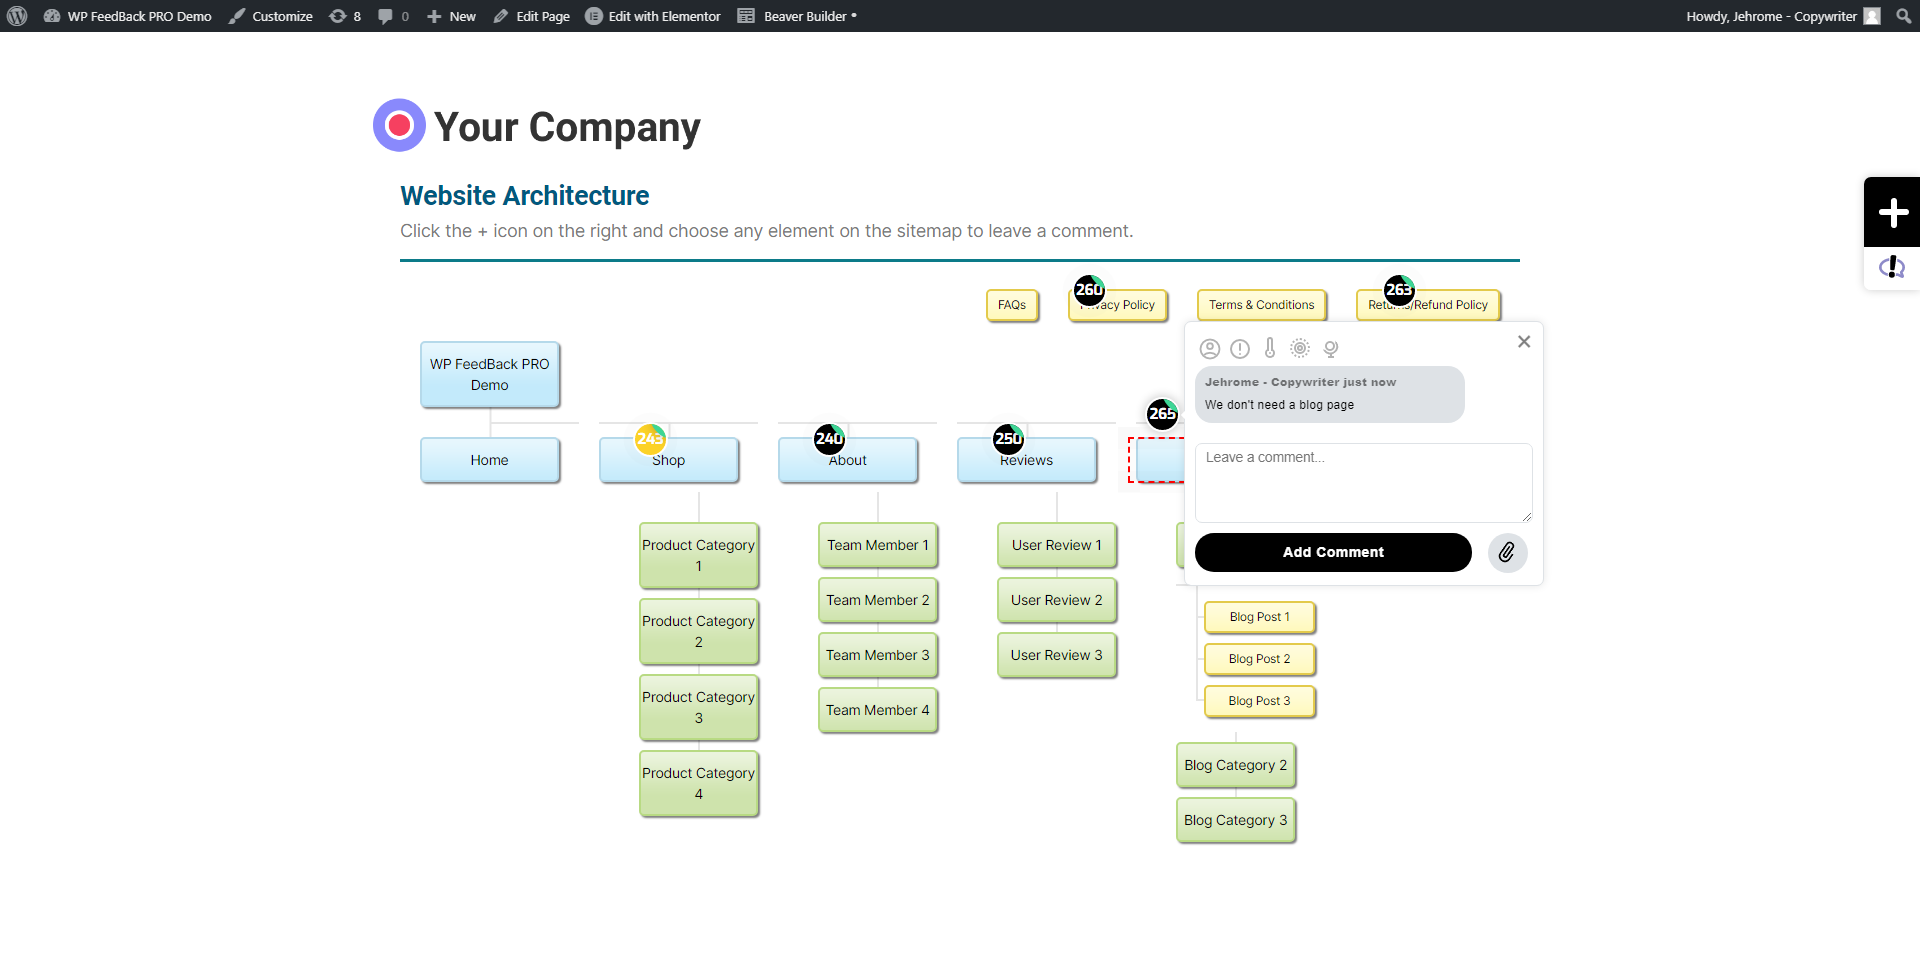Viewport: 1920px width, 969px height.
Task: Open the WordPress logo menu
Action: pos(17,16)
